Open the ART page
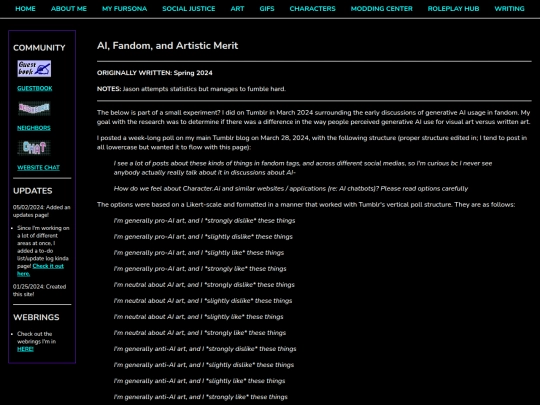The height and width of the screenshot is (405, 540). coord(237,9)
